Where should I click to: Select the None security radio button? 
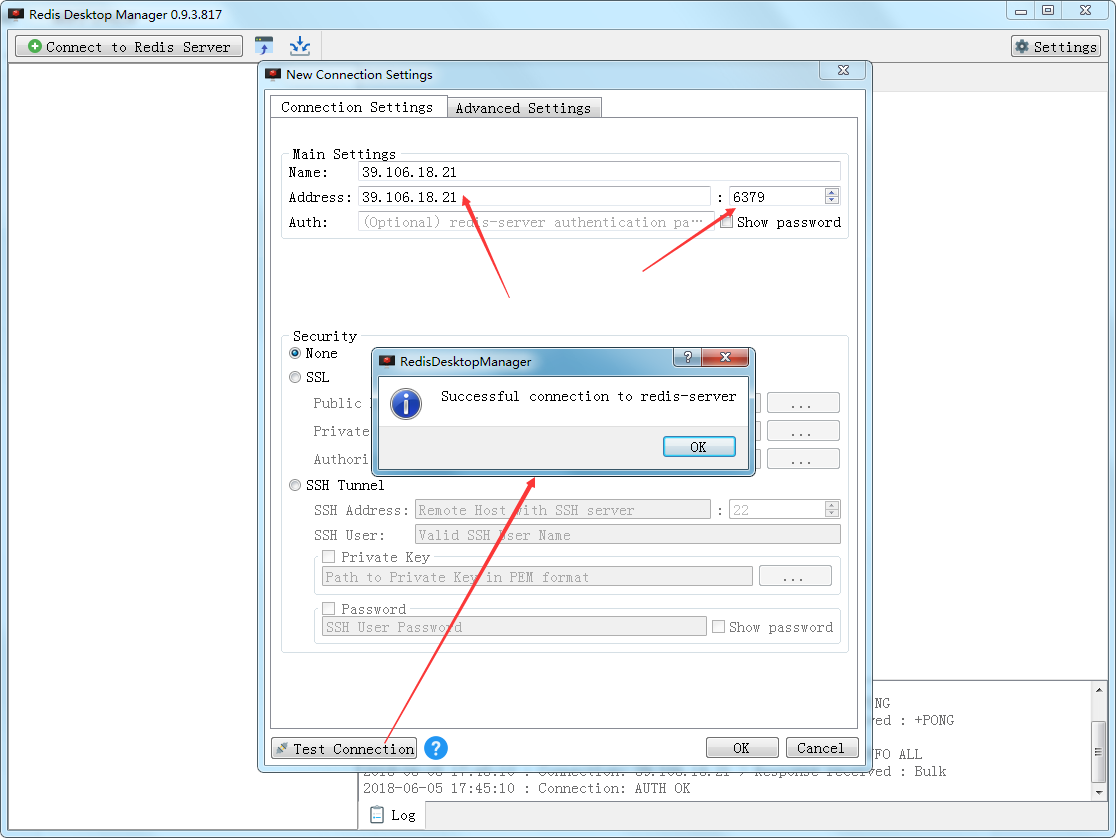[x=295, y=353]
